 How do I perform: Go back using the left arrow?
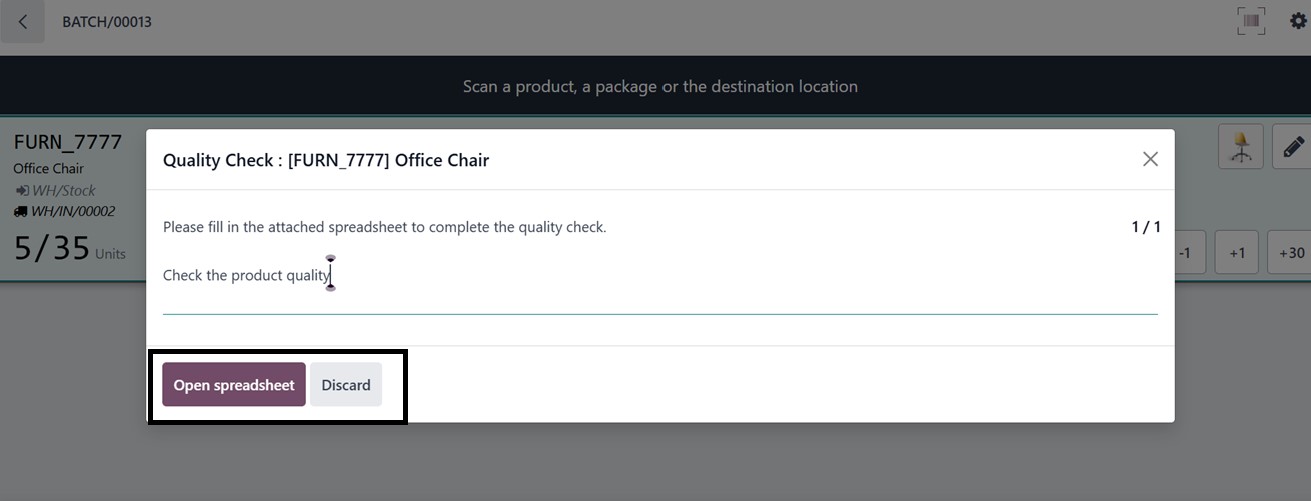(x=22, y=22)
